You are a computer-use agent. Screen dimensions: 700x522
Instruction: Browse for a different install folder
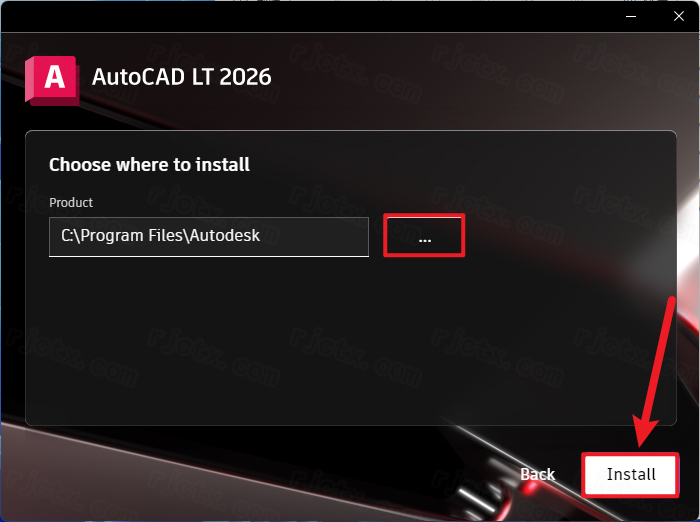pyautogui.click(x=424, y=235)
